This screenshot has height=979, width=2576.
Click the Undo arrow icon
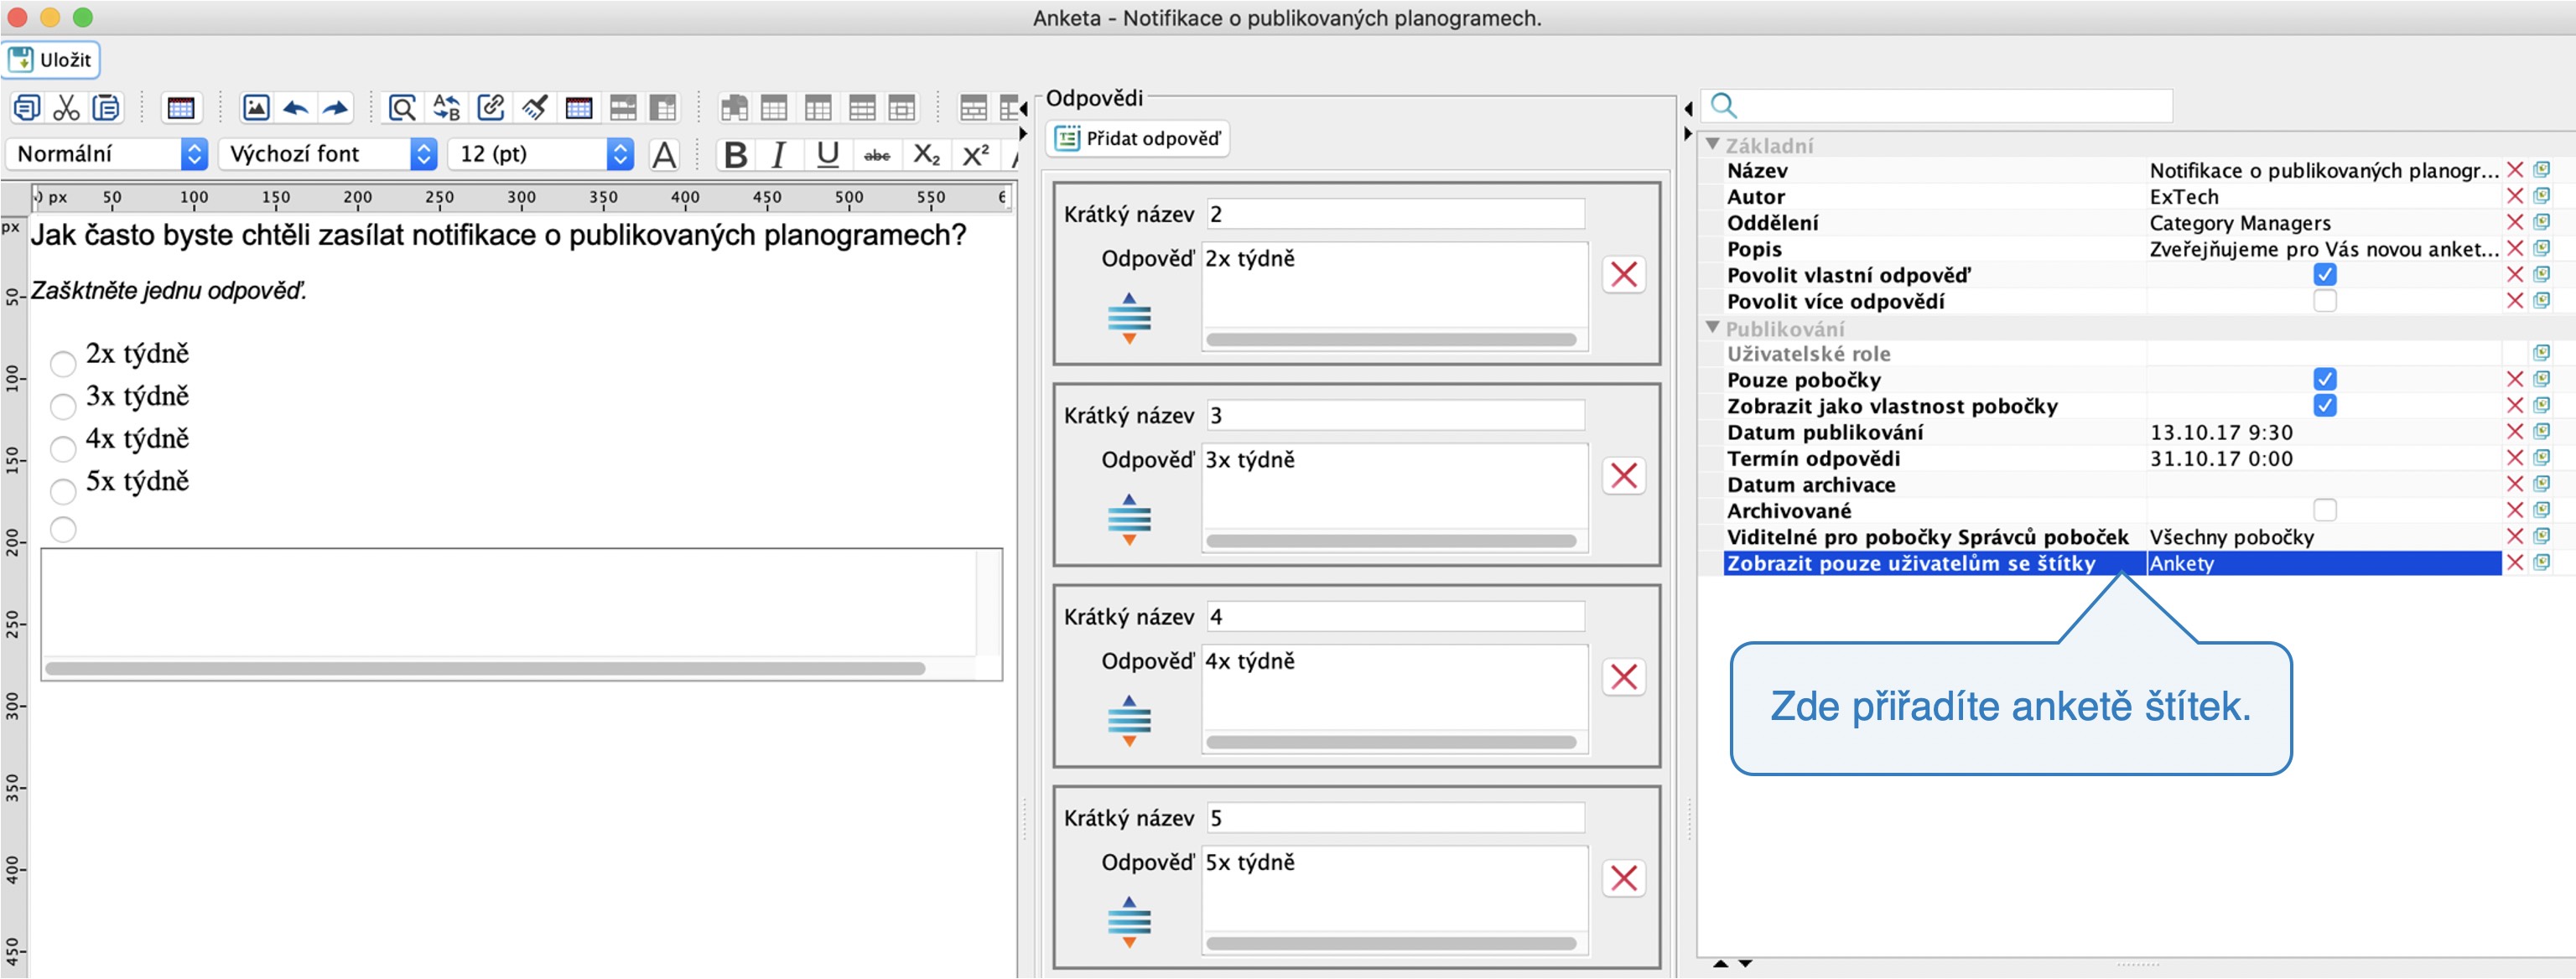[296, 107]
